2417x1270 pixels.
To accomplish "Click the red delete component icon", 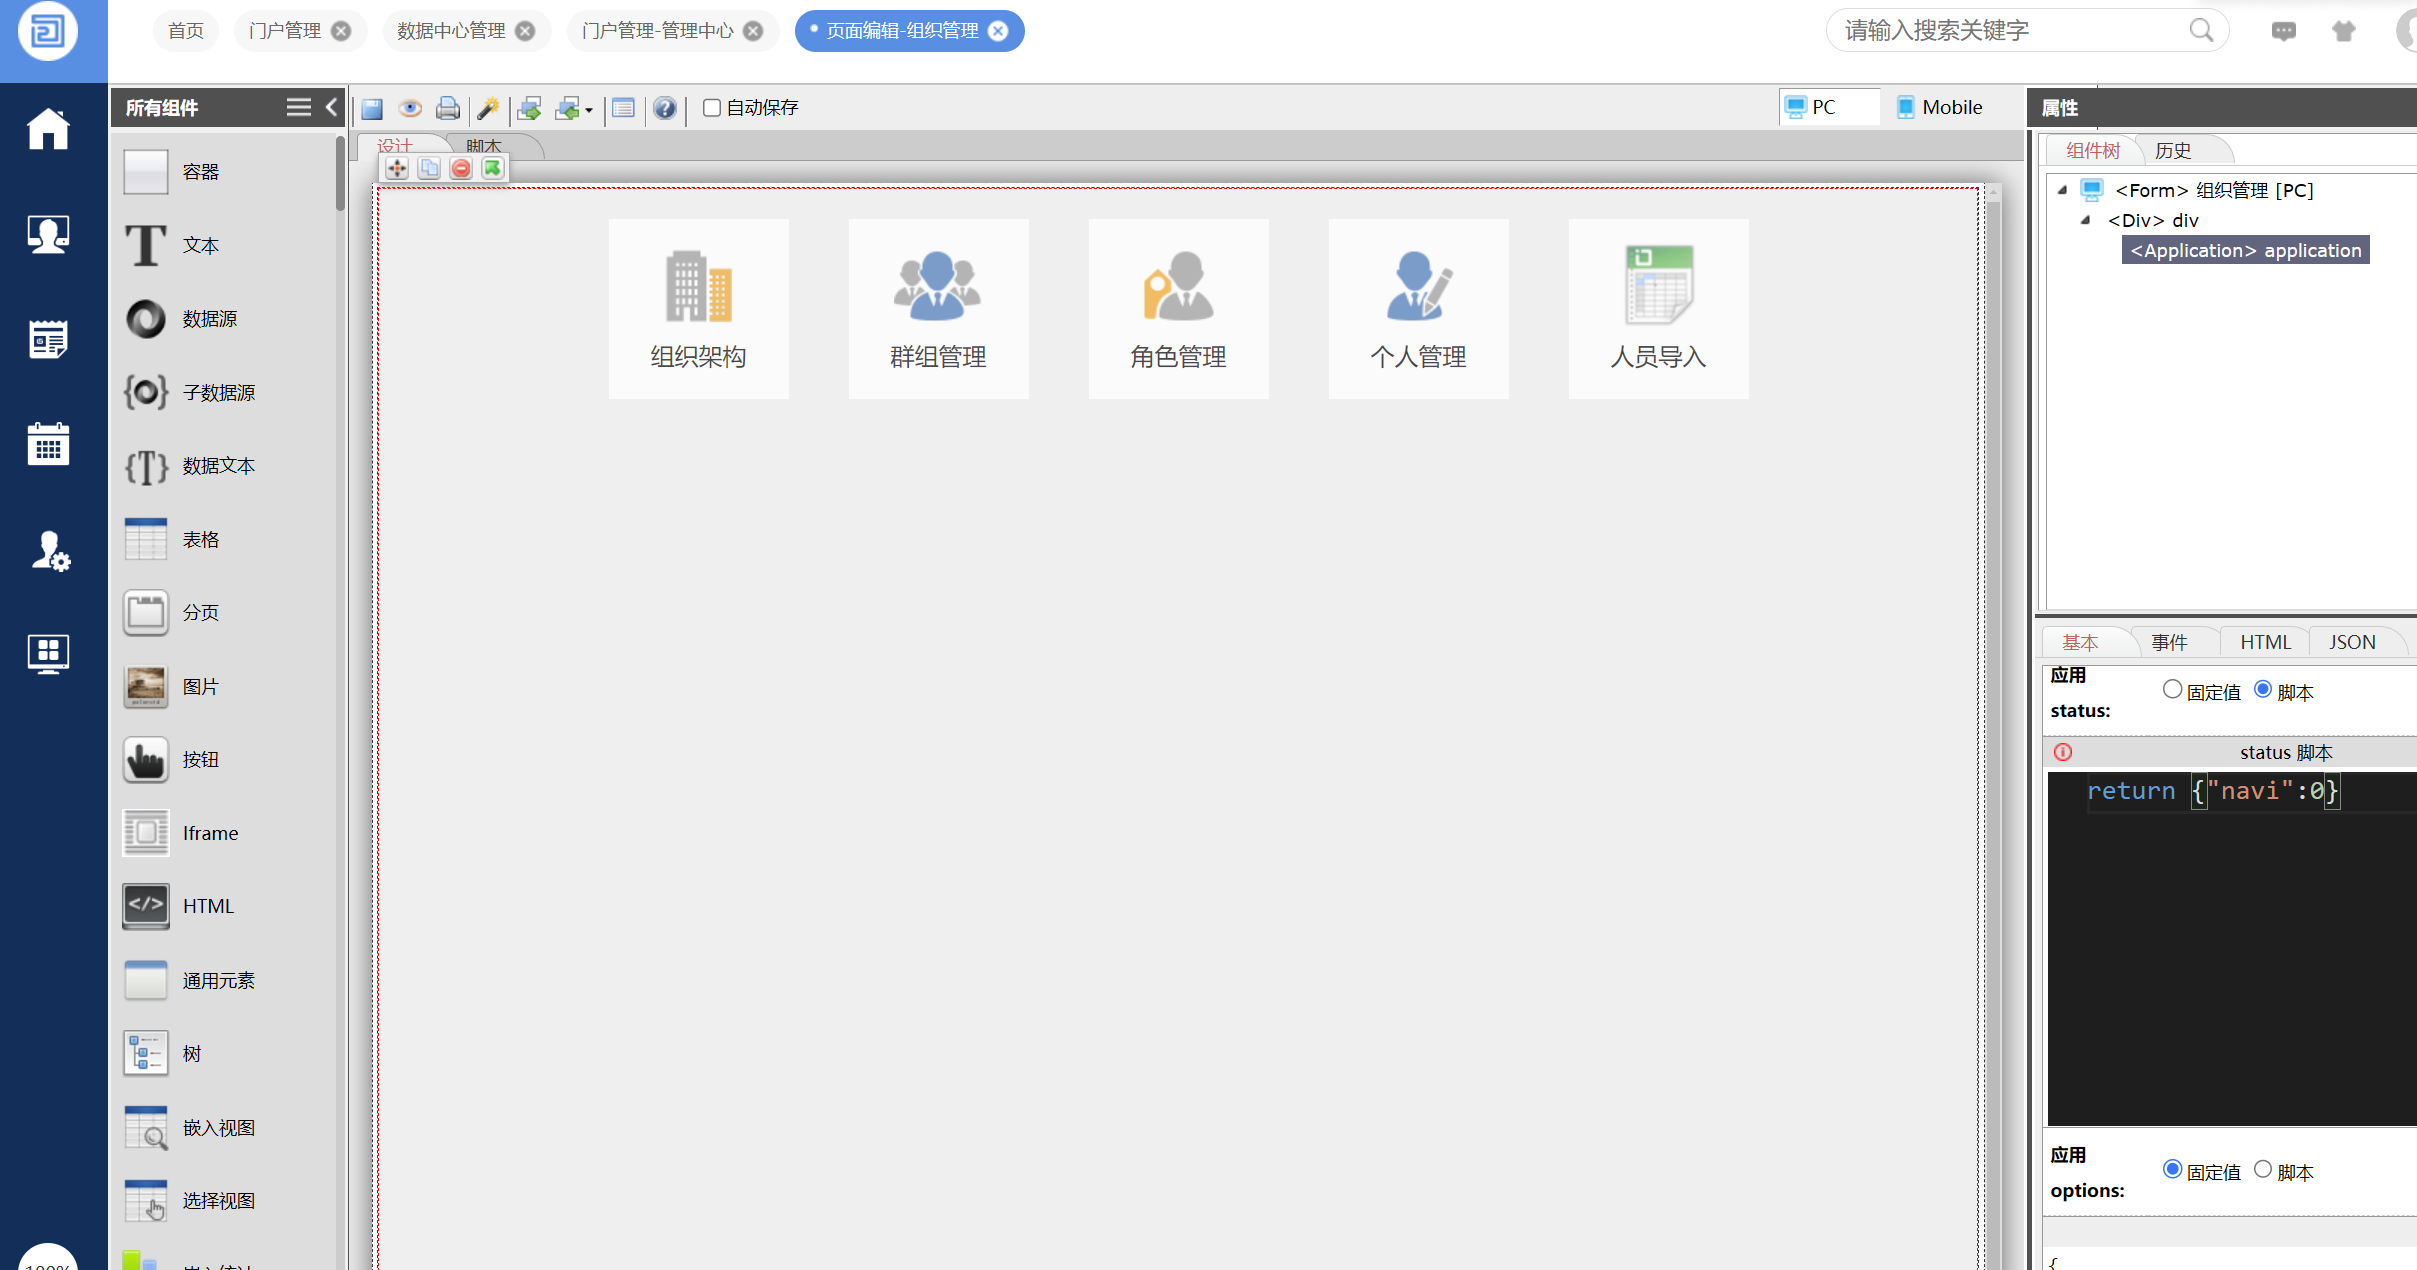I will tap(461, 168).
